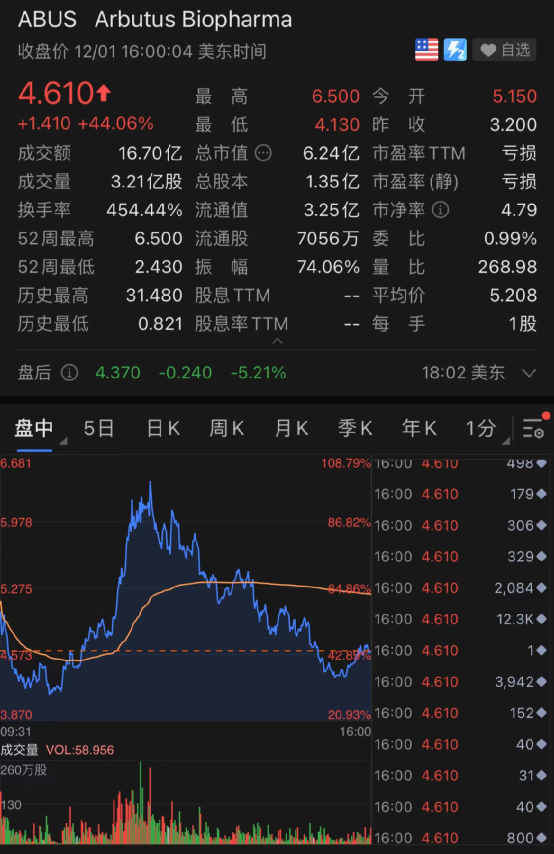Screen dimensions: 554x854
Task: Tap the diamond icon beside trade 31
Action: [541, 776]
